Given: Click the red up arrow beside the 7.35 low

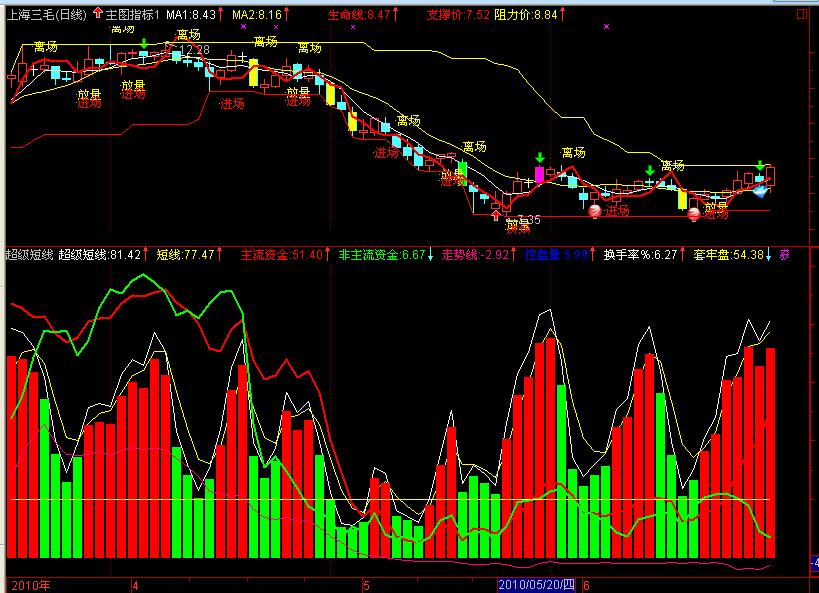Looking at the screenshot, I should tap(496, 215).
